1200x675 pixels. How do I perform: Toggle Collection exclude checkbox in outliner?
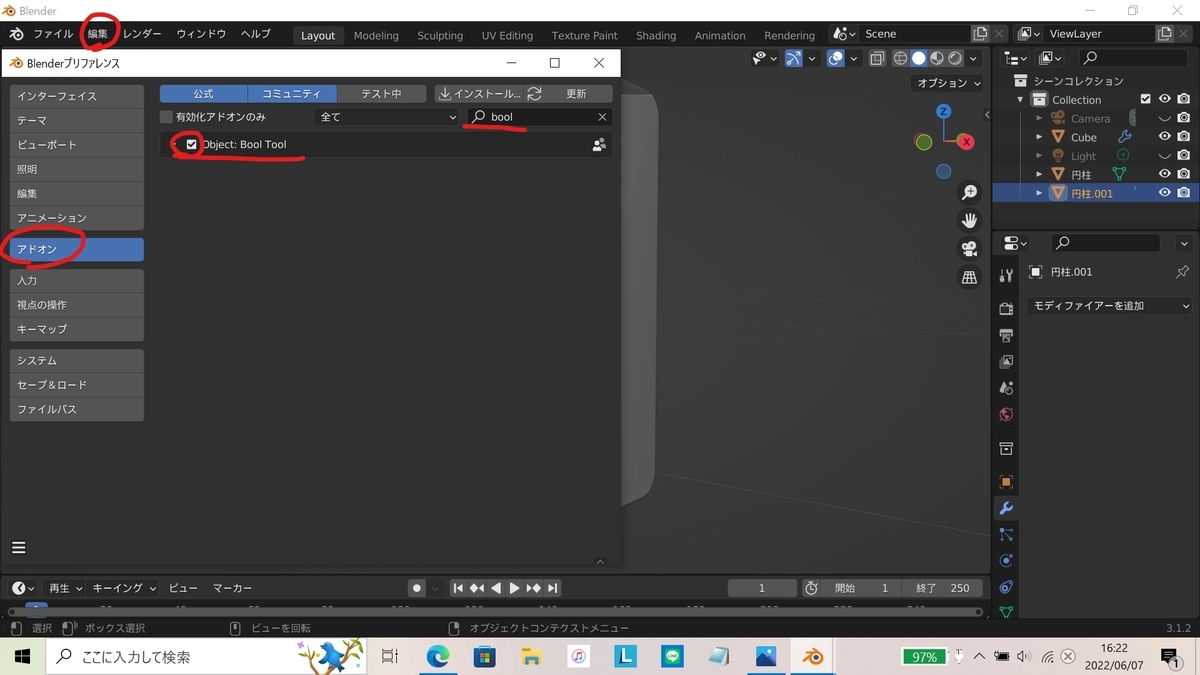pos(1146,100)
